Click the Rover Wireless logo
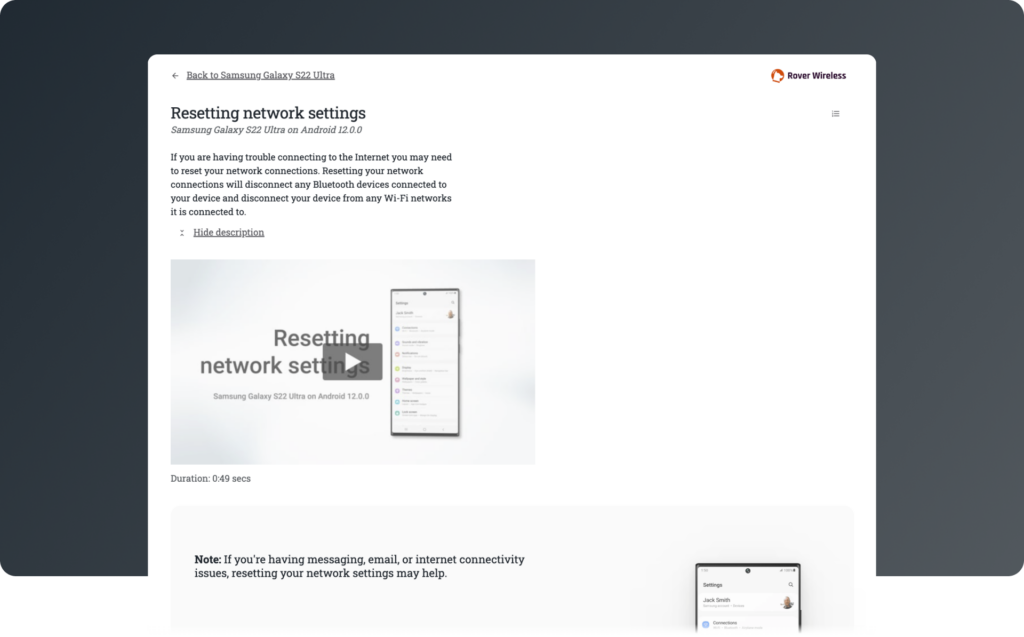 pyautogui.click(x=808, y=76)
